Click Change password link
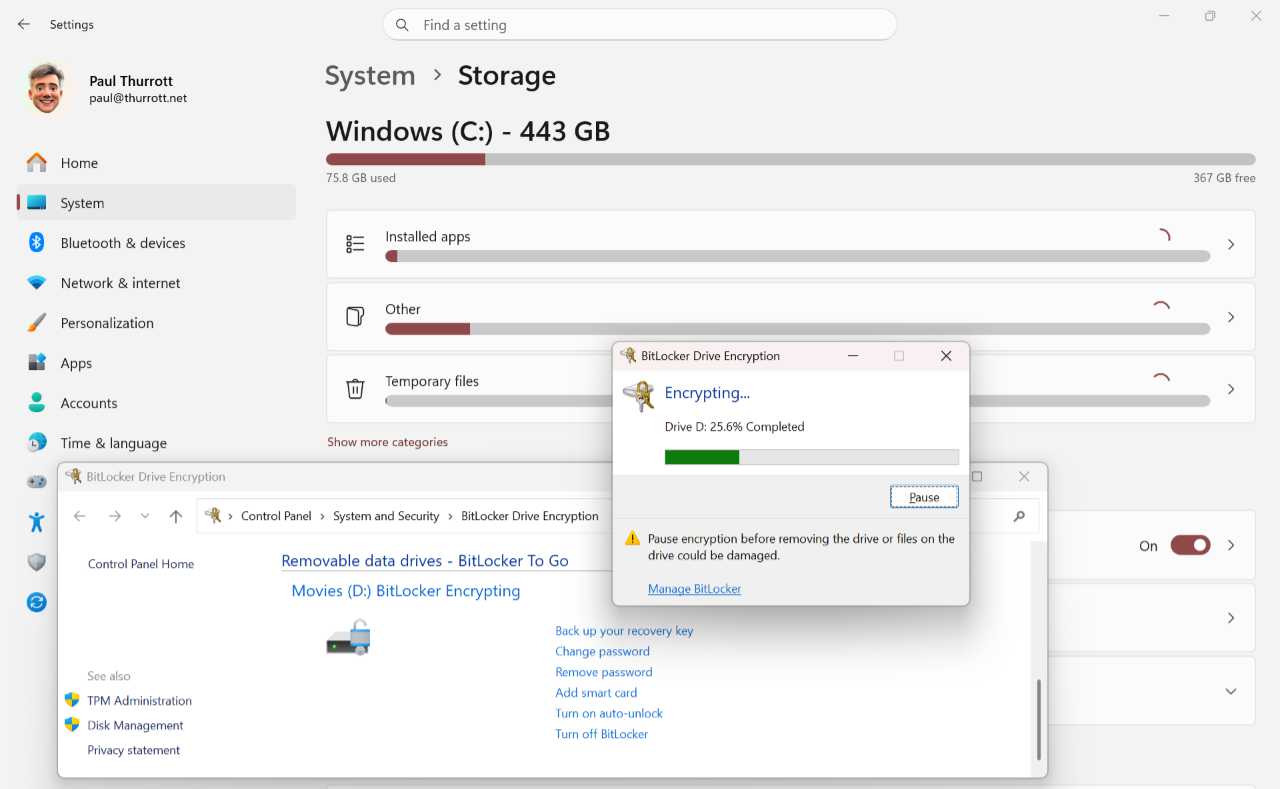Viewport: 1280px width, 789px height. 602,651
